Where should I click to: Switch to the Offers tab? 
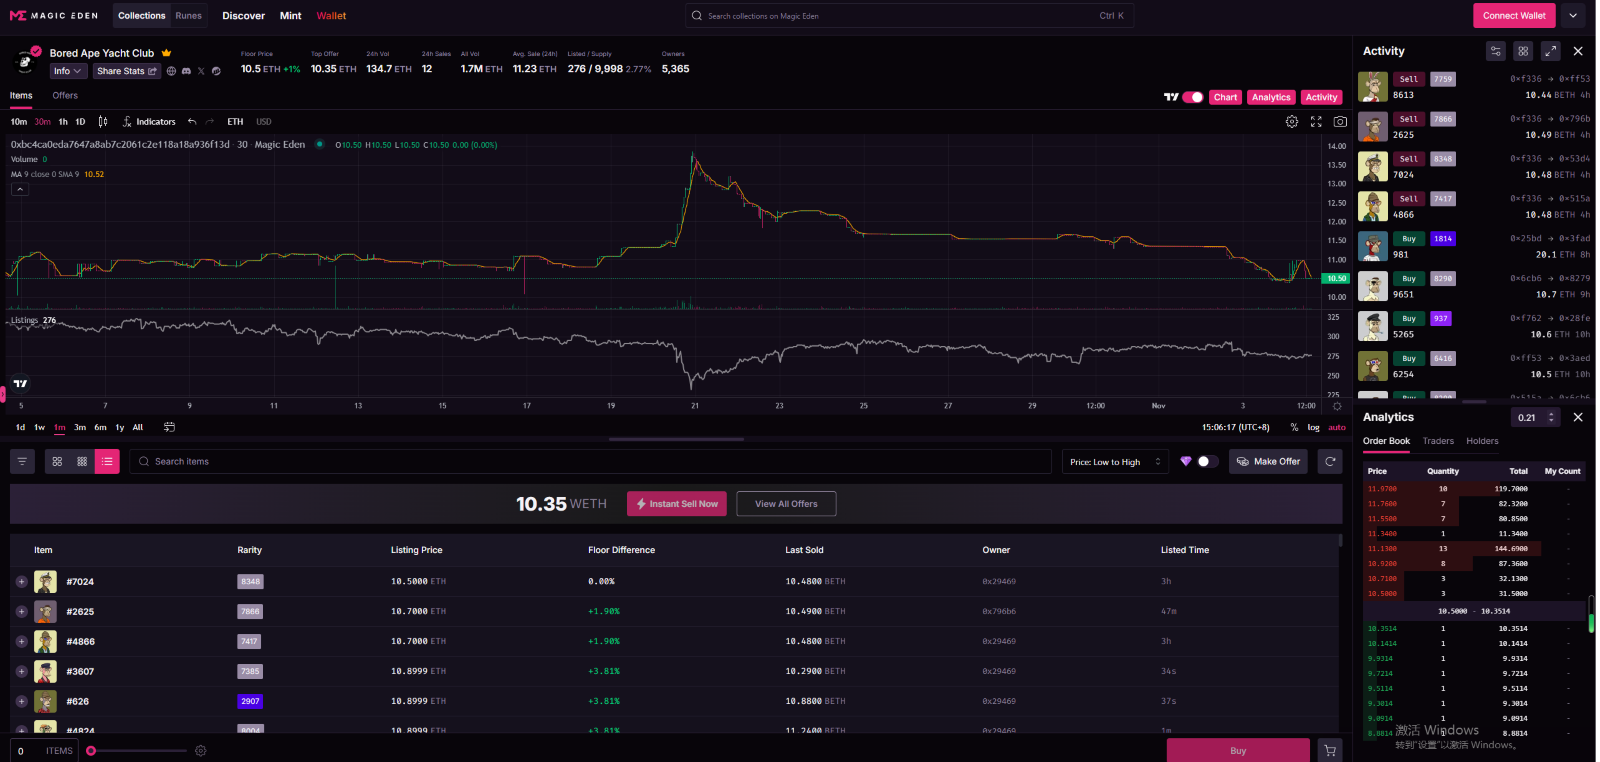pyautogui.click(x=65, y=96)
